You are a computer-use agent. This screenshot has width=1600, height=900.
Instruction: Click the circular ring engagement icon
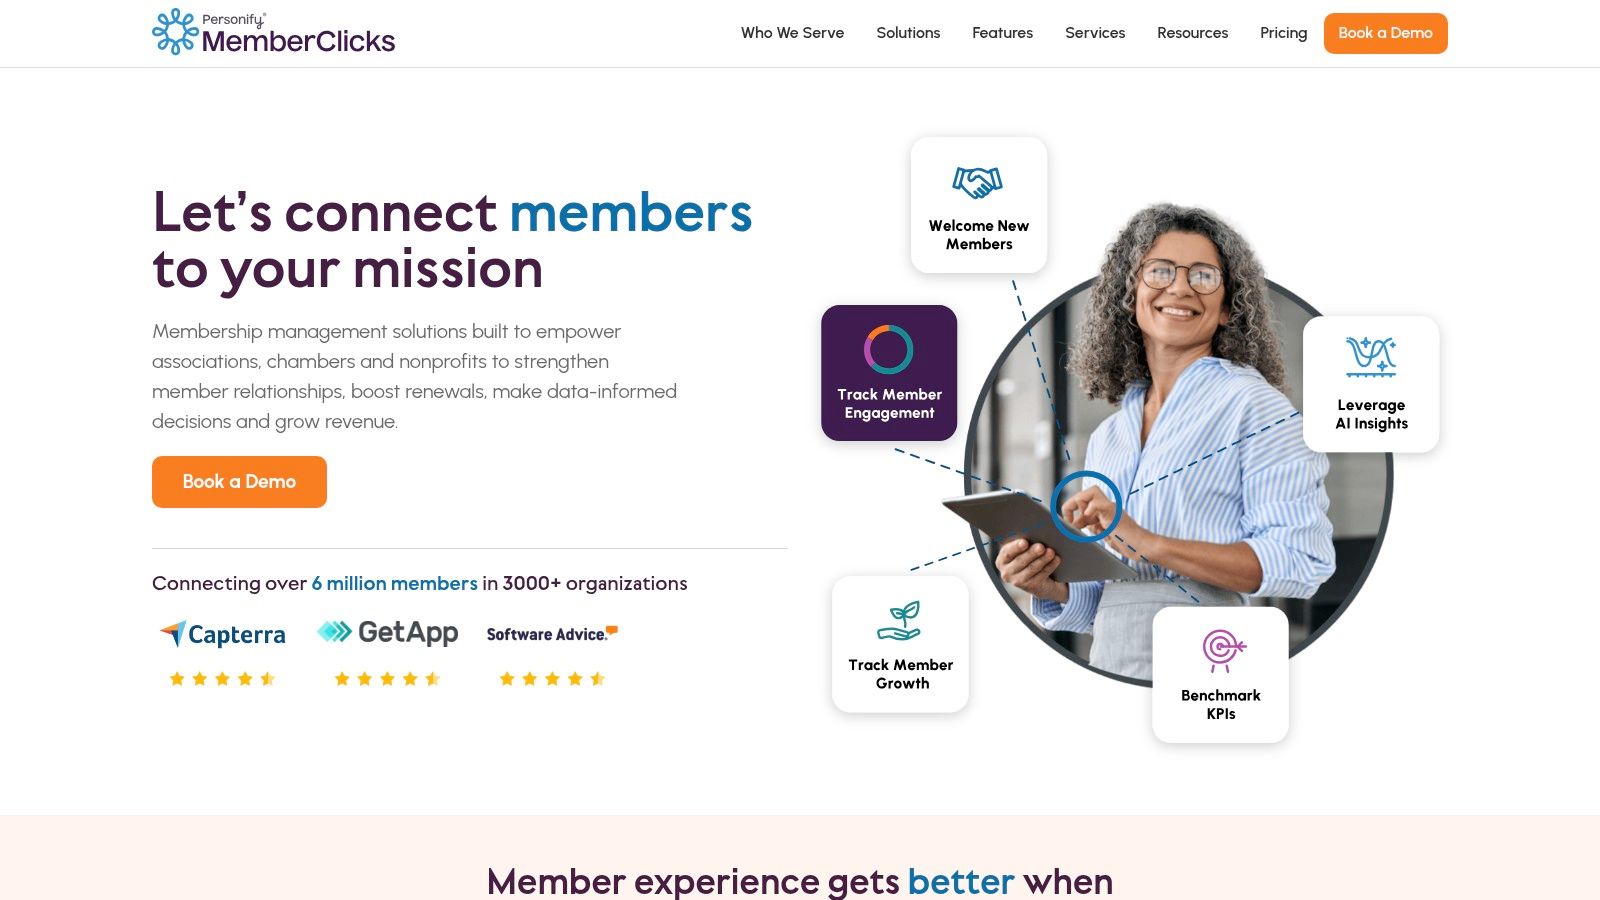point(889,350)
